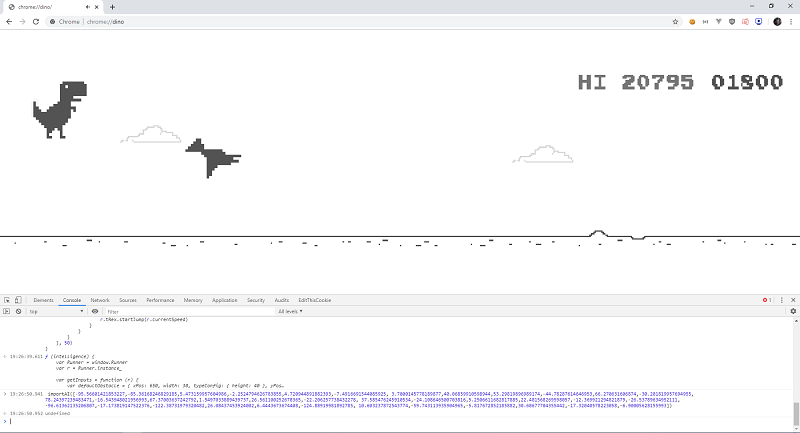Open the EditThisCookie tab
The height and width of the screenshot is (433, 800).
315,300
